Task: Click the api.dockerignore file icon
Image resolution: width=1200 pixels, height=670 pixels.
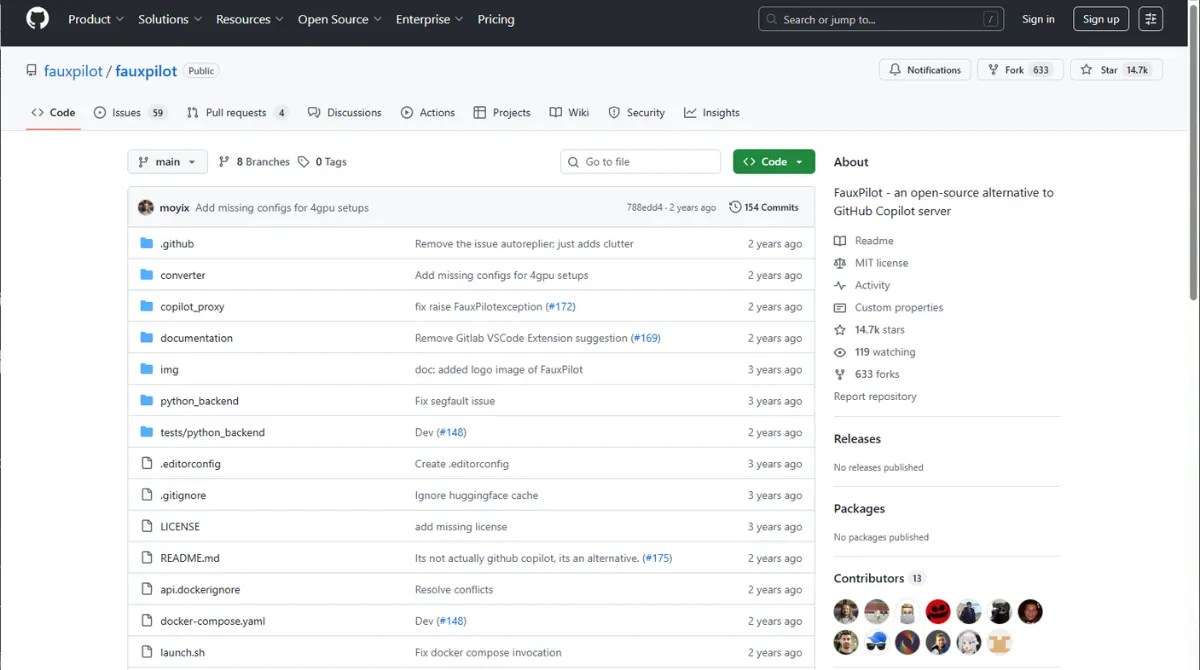Action: pyautogui.click(x=146, y=590)
